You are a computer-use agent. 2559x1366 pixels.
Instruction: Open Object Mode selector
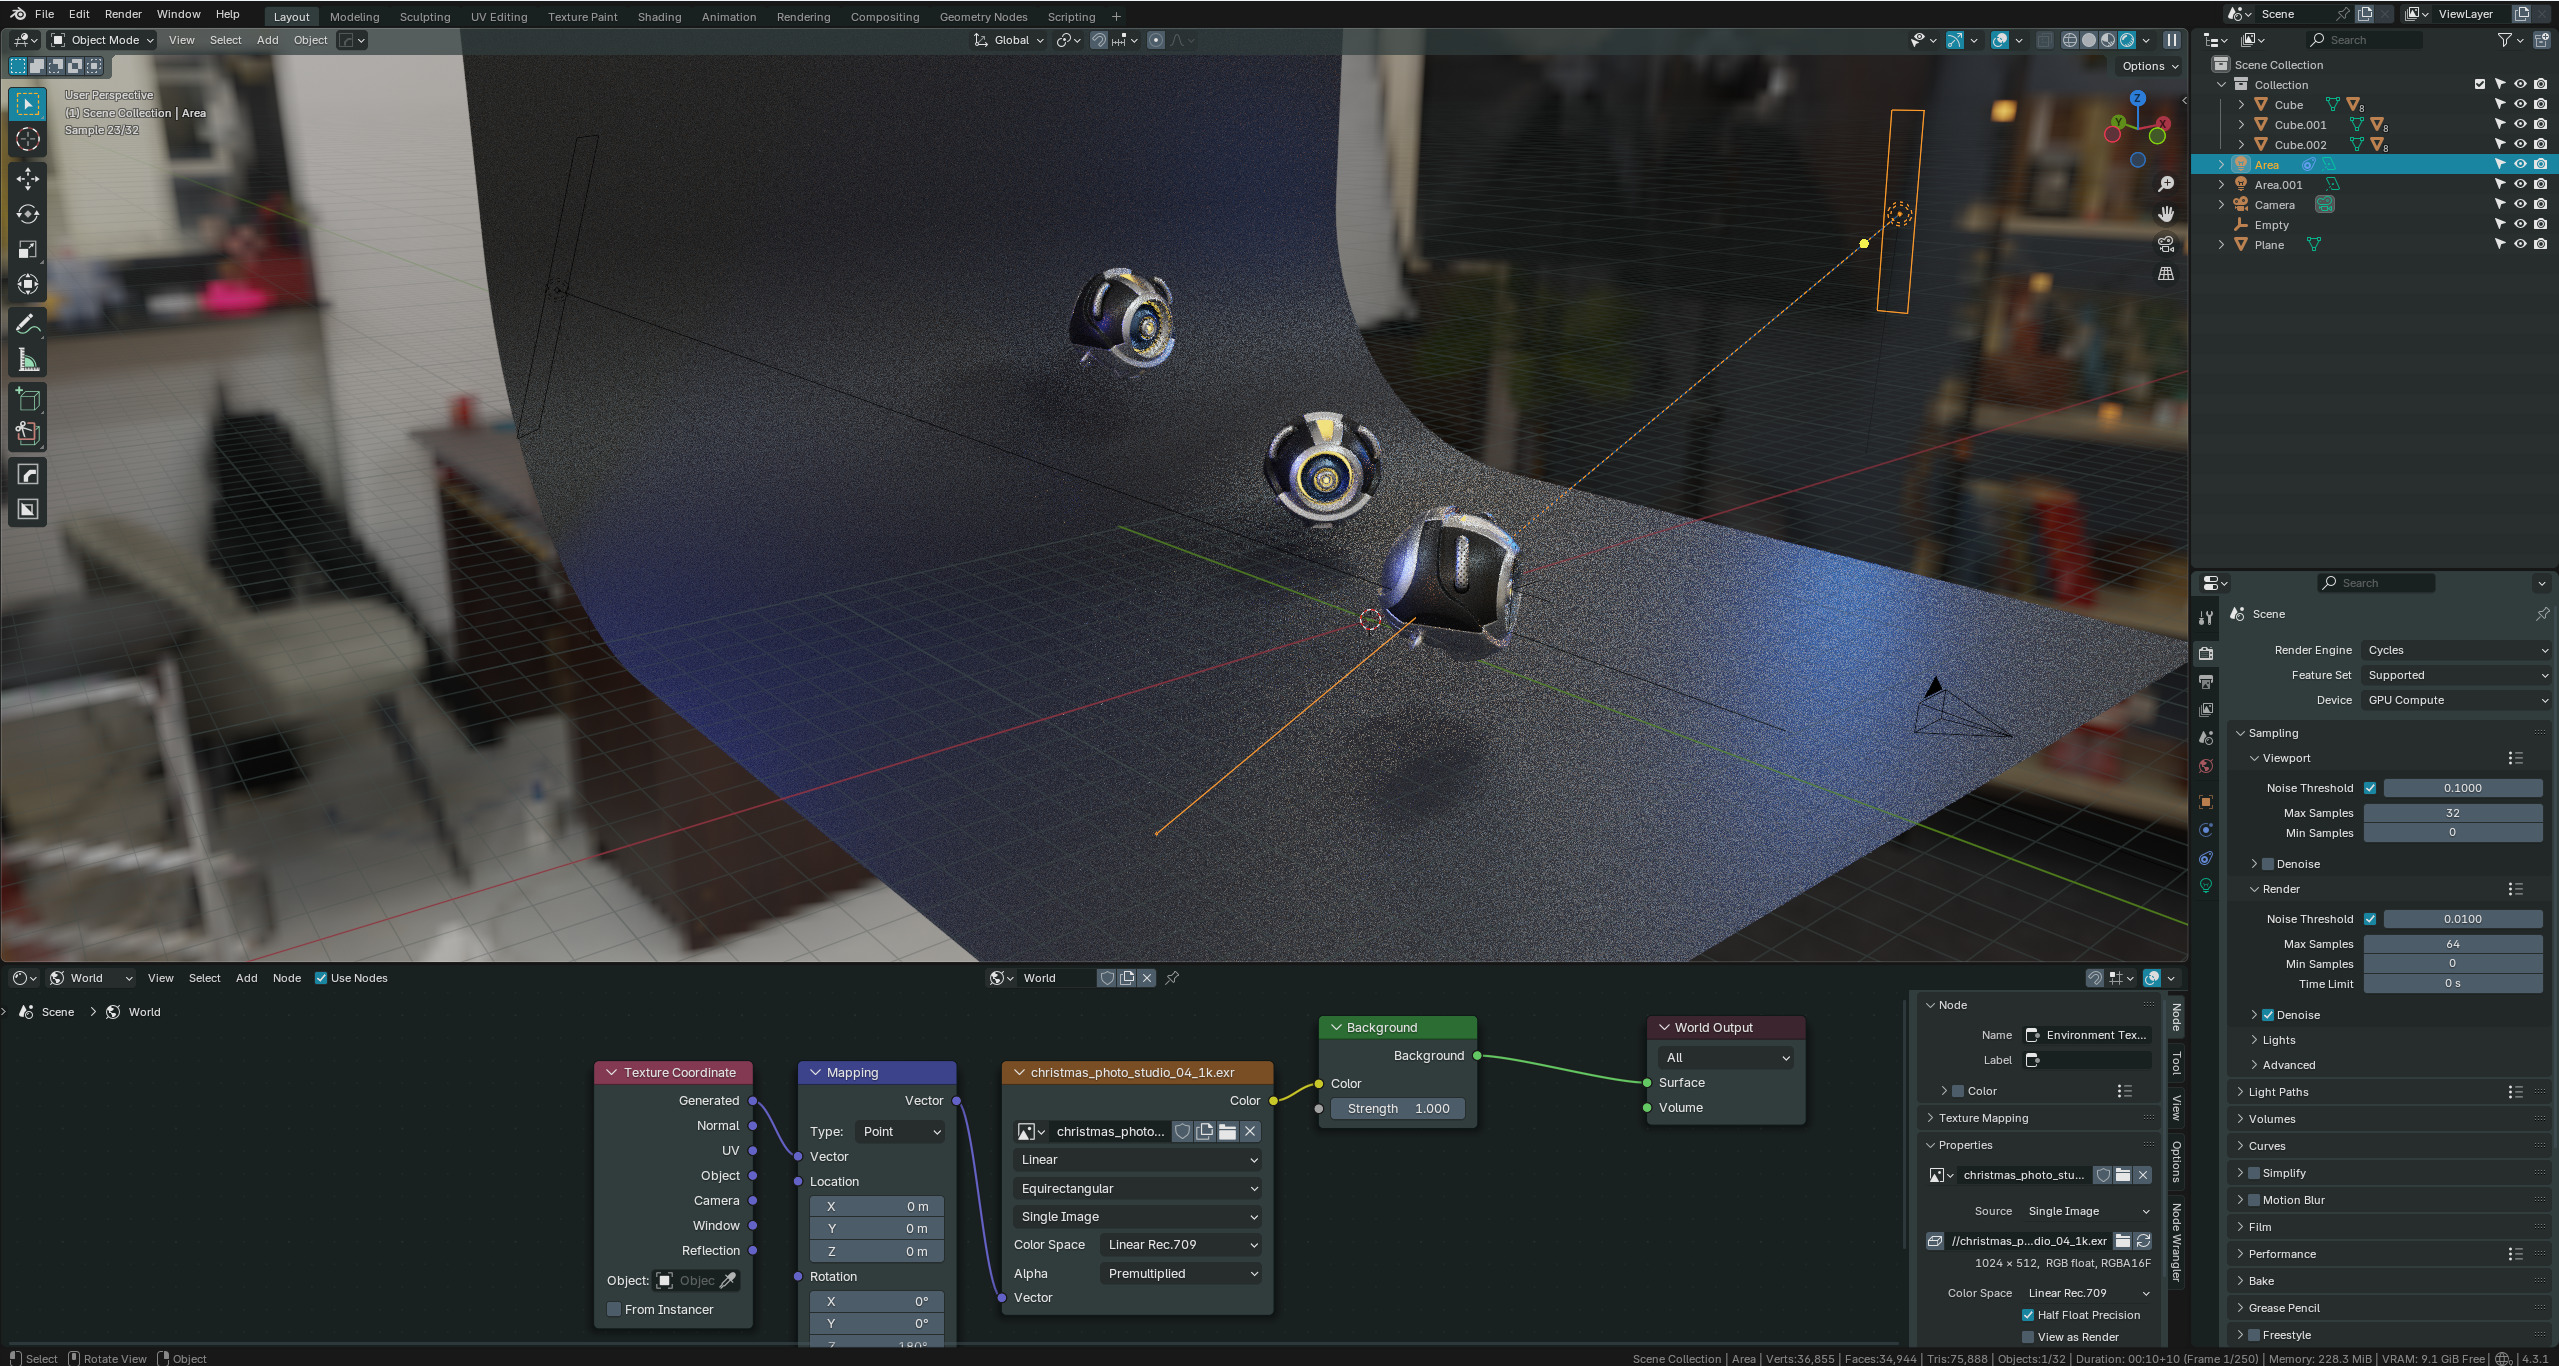point(103,40)
